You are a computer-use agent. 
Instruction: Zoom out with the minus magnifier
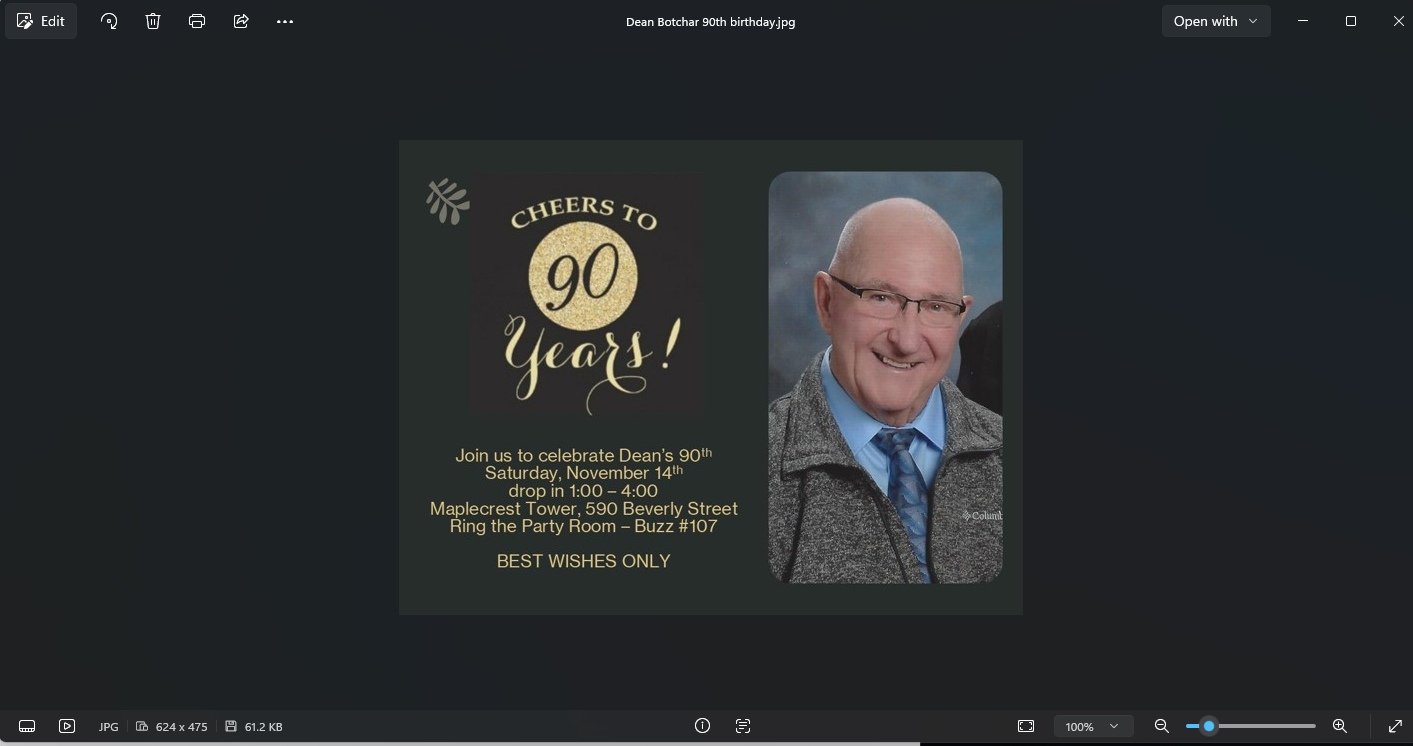coord(1161,726)
